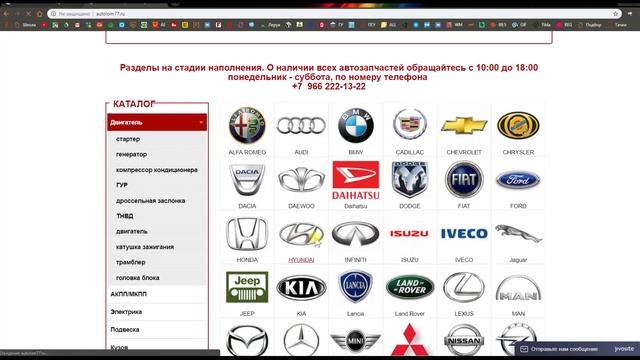Screen dimensions: 640x360
Task: Open the MINI winged logo
Action: (356, 340)
